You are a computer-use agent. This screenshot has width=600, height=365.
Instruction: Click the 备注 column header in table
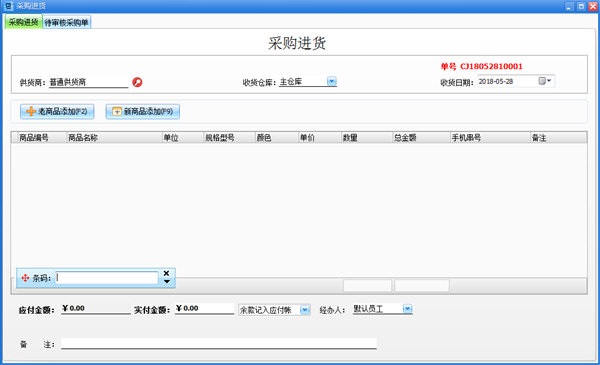558,138
